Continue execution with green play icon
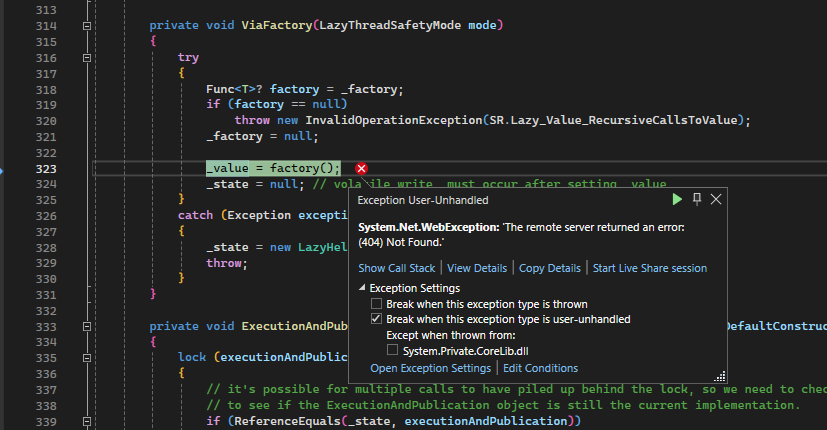Screen dimensions: 827x430 pyautogui.click(x=677, y=199)
